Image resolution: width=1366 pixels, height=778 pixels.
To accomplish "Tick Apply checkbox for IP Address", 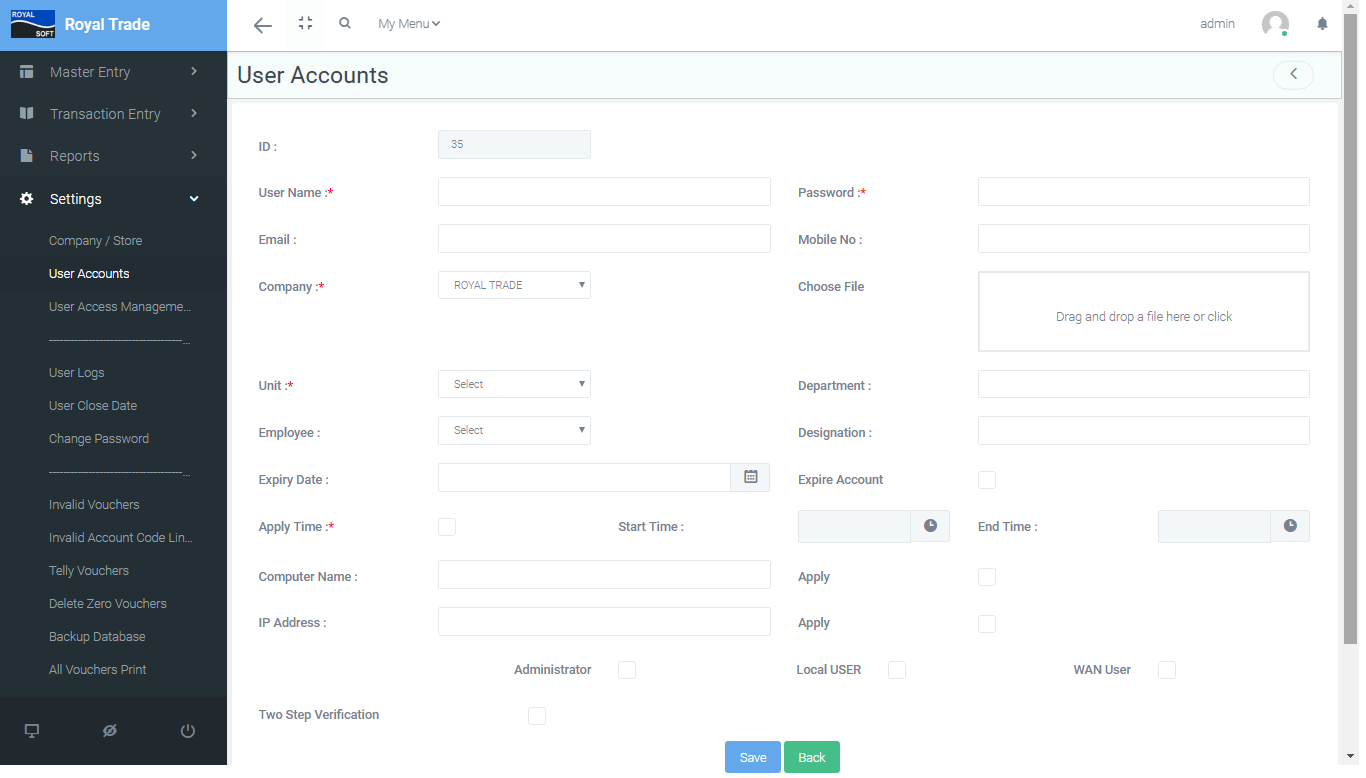I will click(987, 624).
